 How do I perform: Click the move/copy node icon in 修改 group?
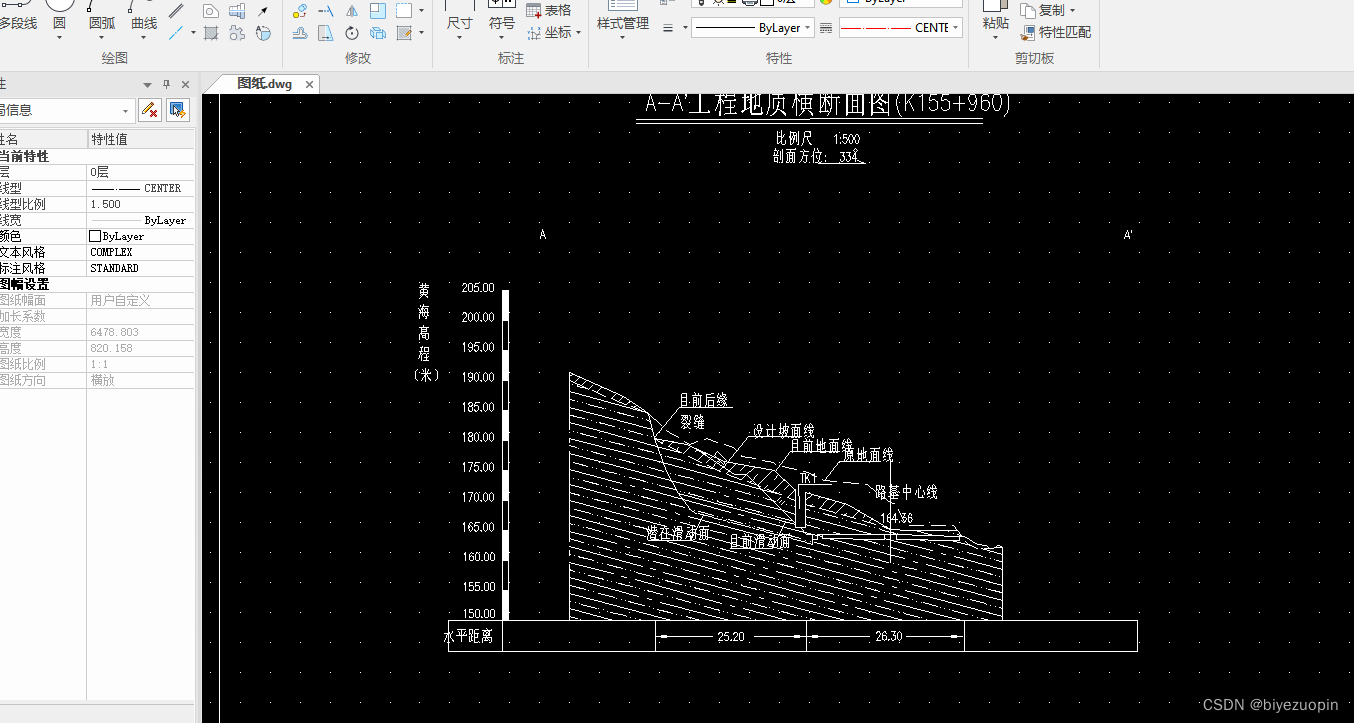(x=299, y=11)
